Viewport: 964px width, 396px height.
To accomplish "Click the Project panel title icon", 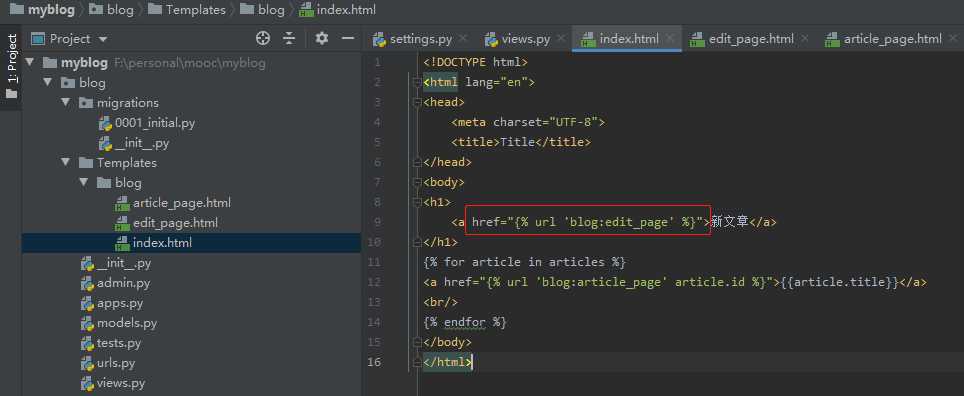I will coord(38,39).
